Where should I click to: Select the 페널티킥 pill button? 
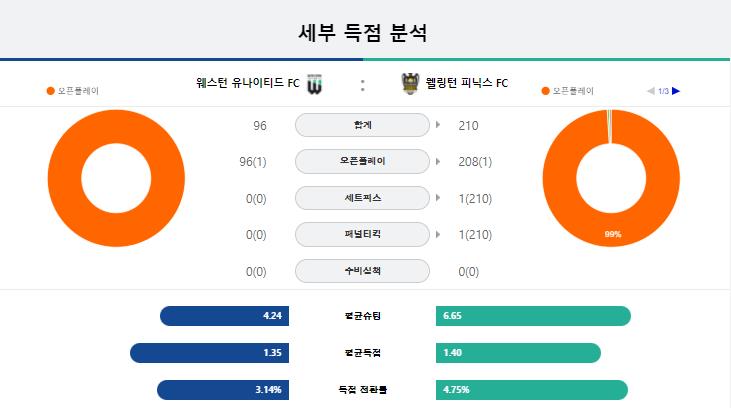362,234
